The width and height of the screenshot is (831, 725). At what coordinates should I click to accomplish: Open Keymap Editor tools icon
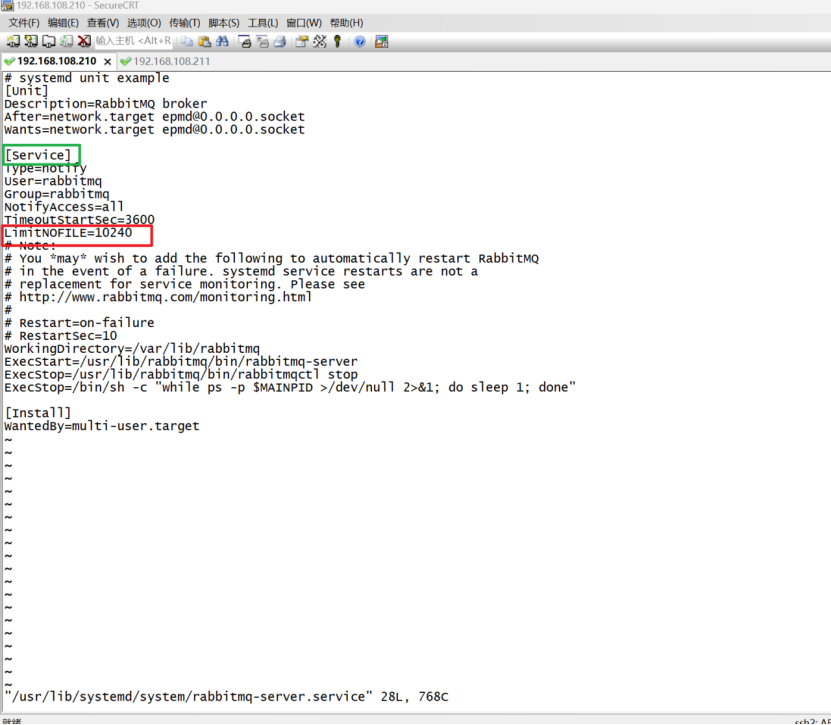pos(320,41)
